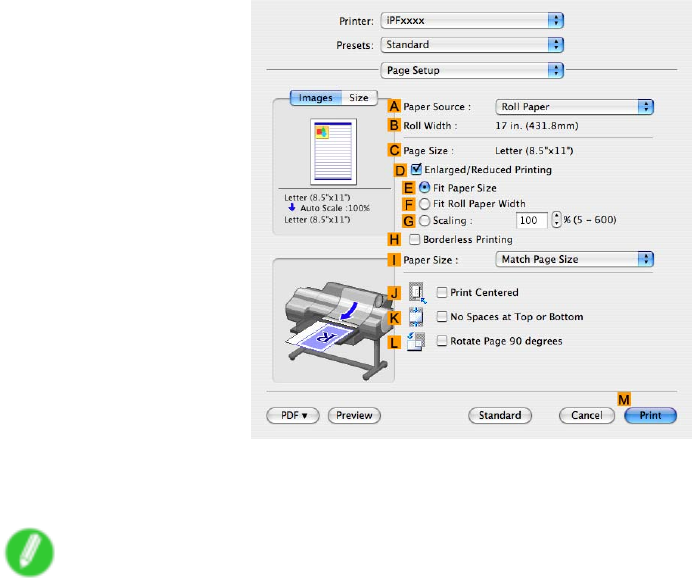The image size is (692, 580).
Task: Click the Auto Scale :100% text
Action: point(335,208)
